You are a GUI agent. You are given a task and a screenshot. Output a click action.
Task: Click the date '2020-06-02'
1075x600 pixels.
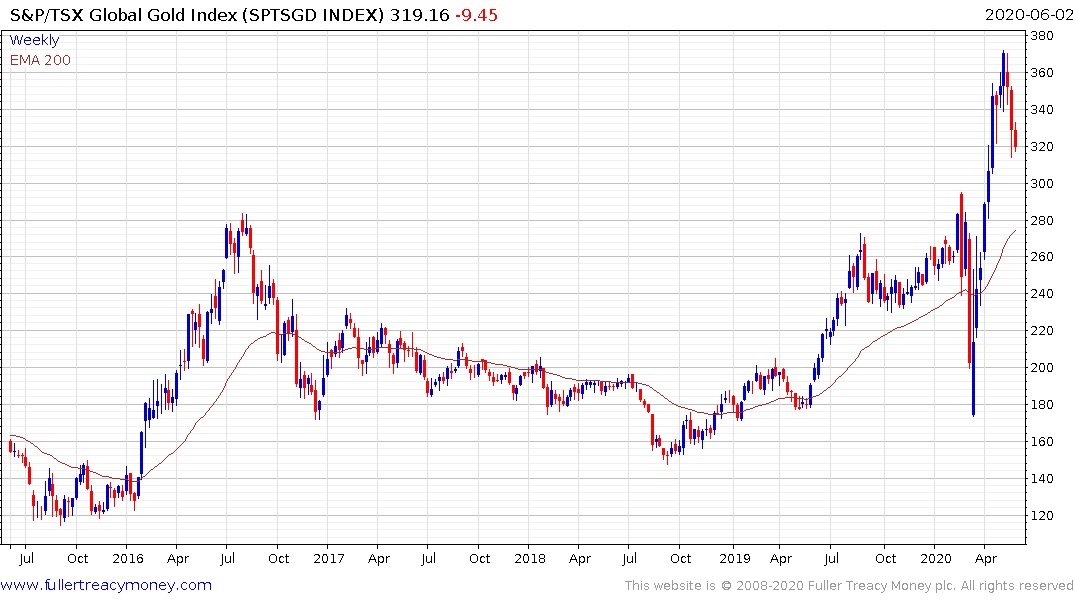click(x=1028, y=14)
